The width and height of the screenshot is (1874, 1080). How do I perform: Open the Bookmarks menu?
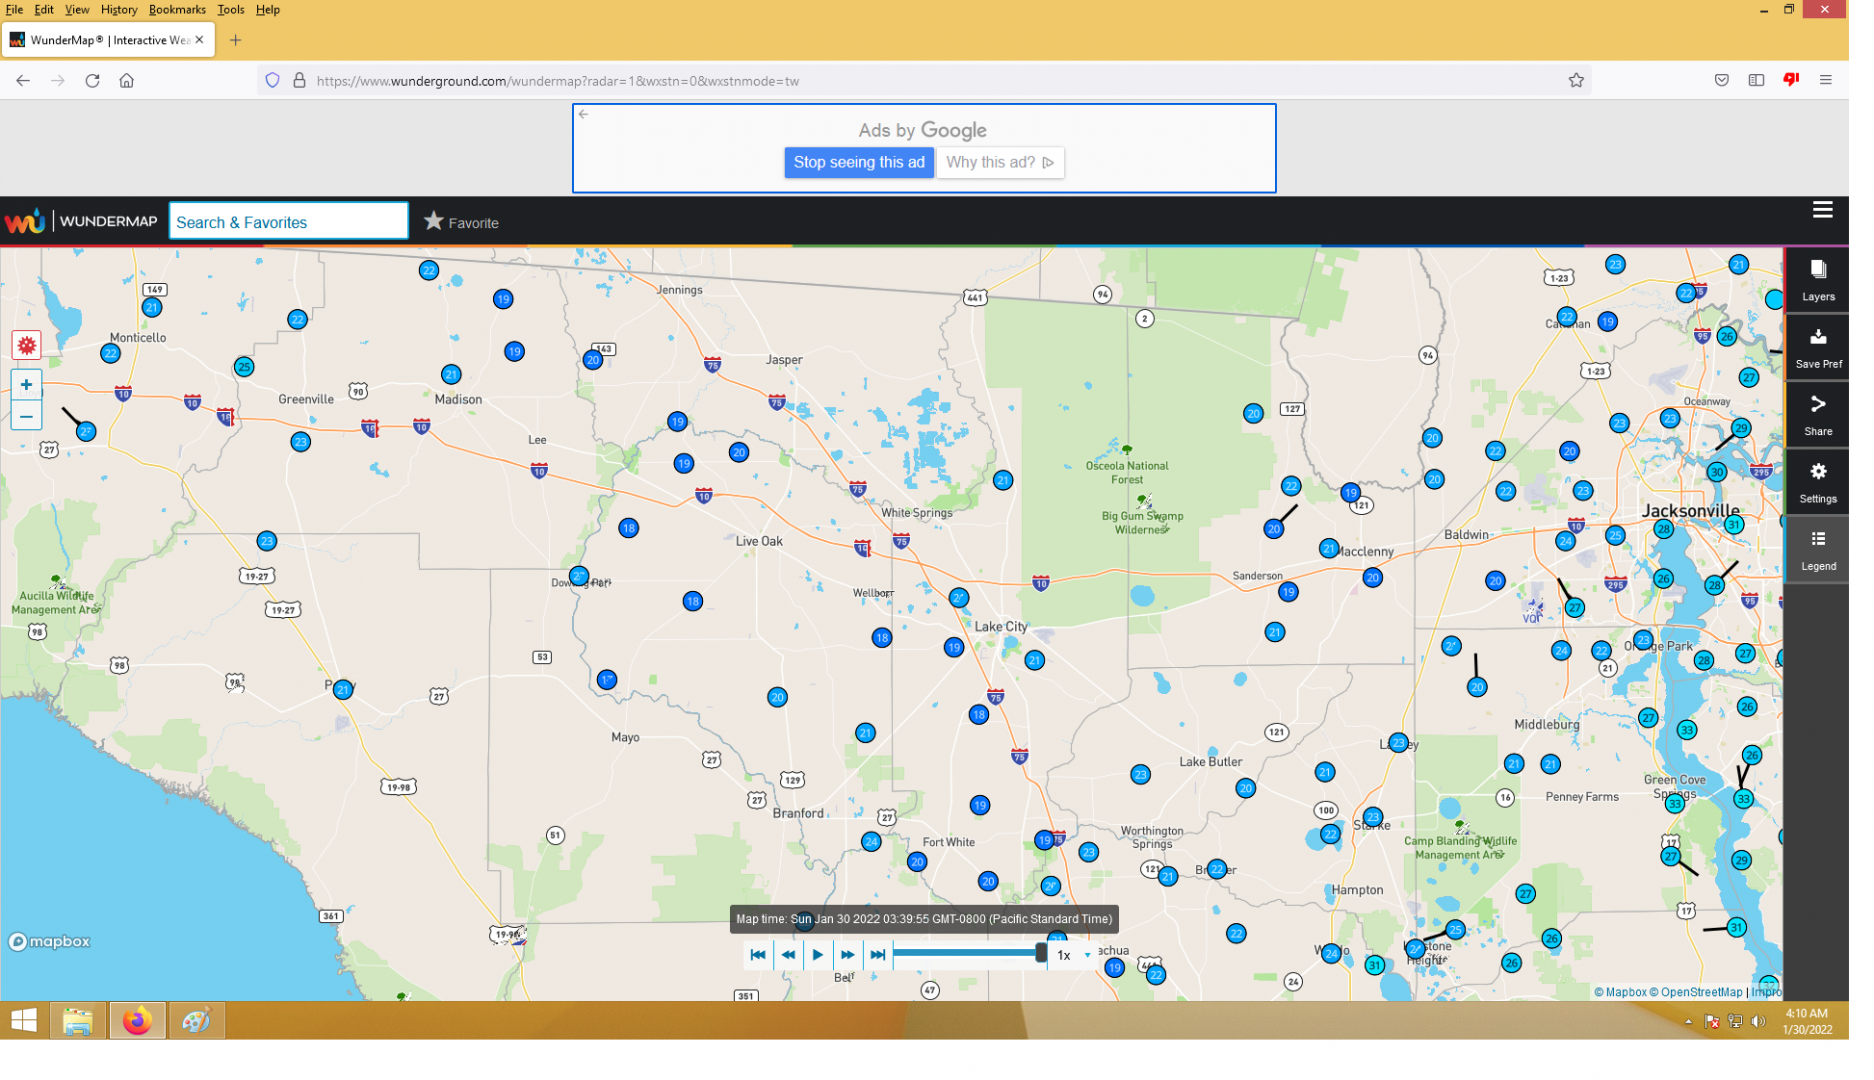(179, 10)
